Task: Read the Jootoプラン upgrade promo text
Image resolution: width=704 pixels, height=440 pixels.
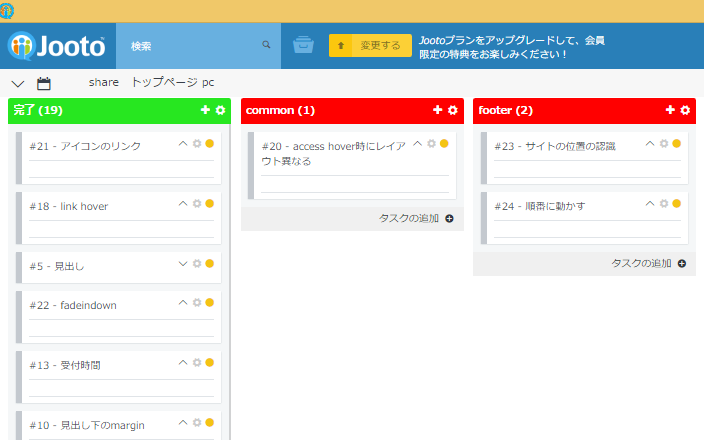Action: (512, 47)
